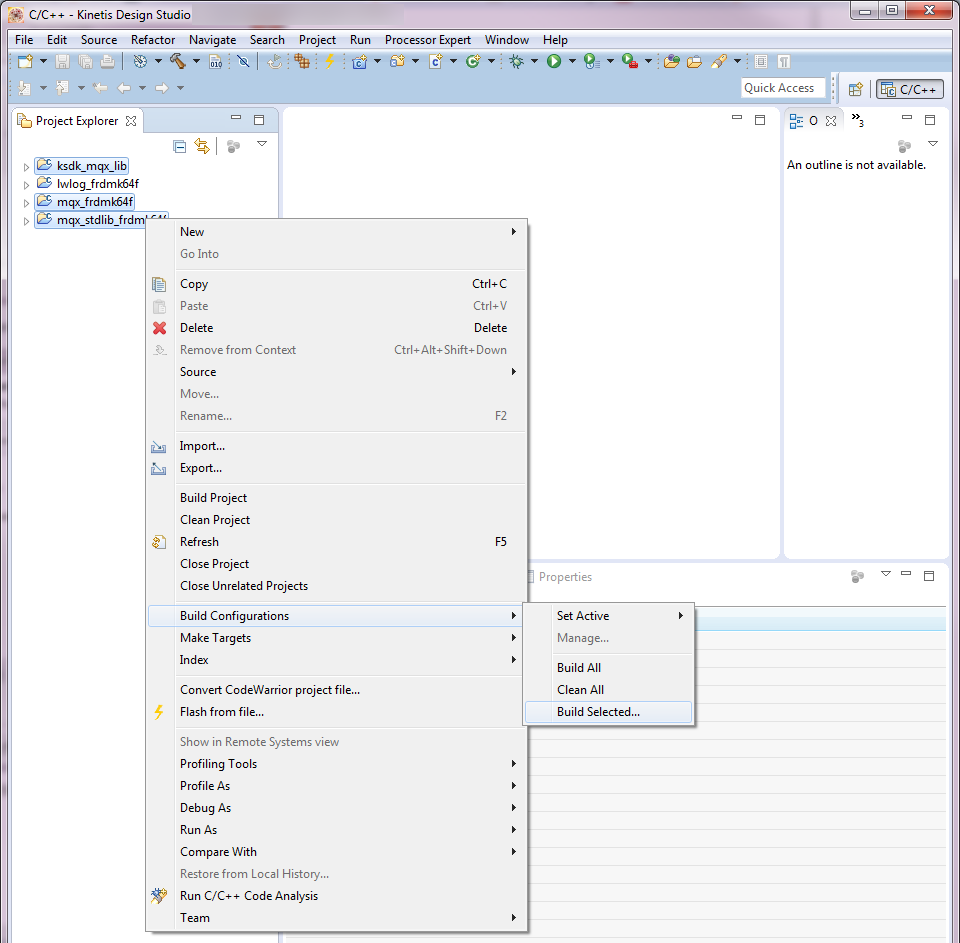Click Export... in context menu

point(337,468)
